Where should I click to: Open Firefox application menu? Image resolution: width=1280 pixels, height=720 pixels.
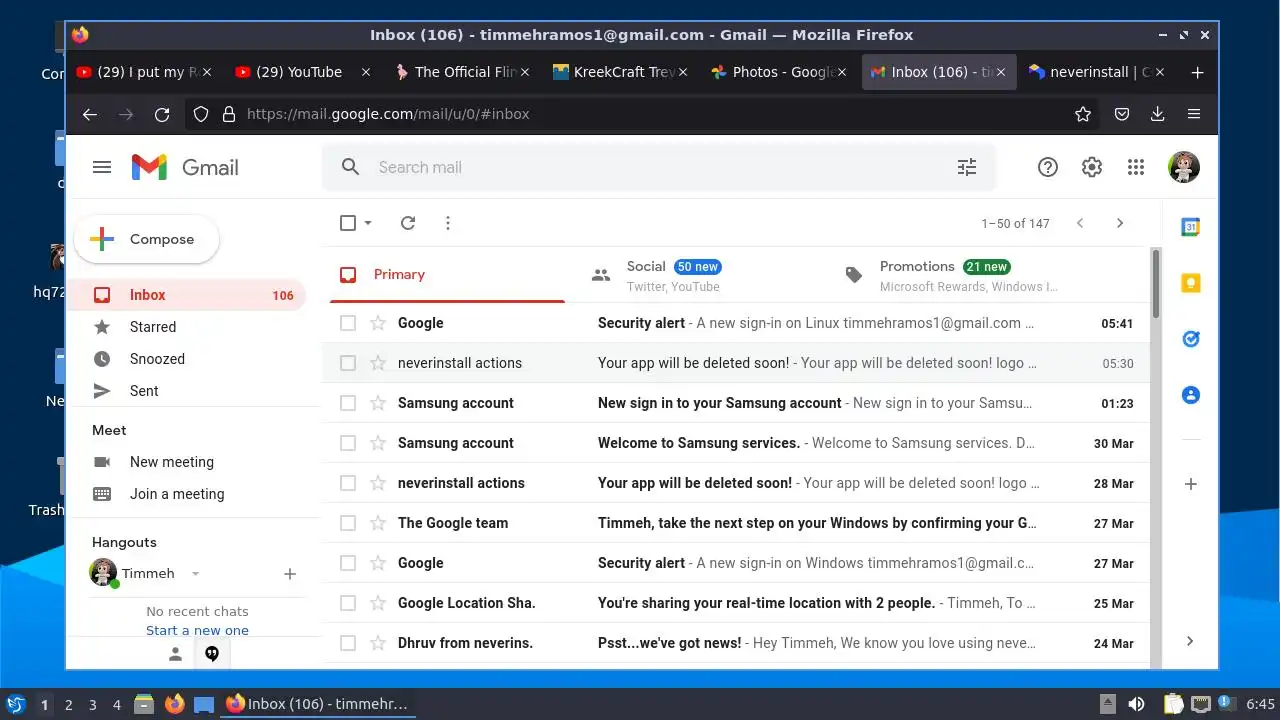point(1194,114)
